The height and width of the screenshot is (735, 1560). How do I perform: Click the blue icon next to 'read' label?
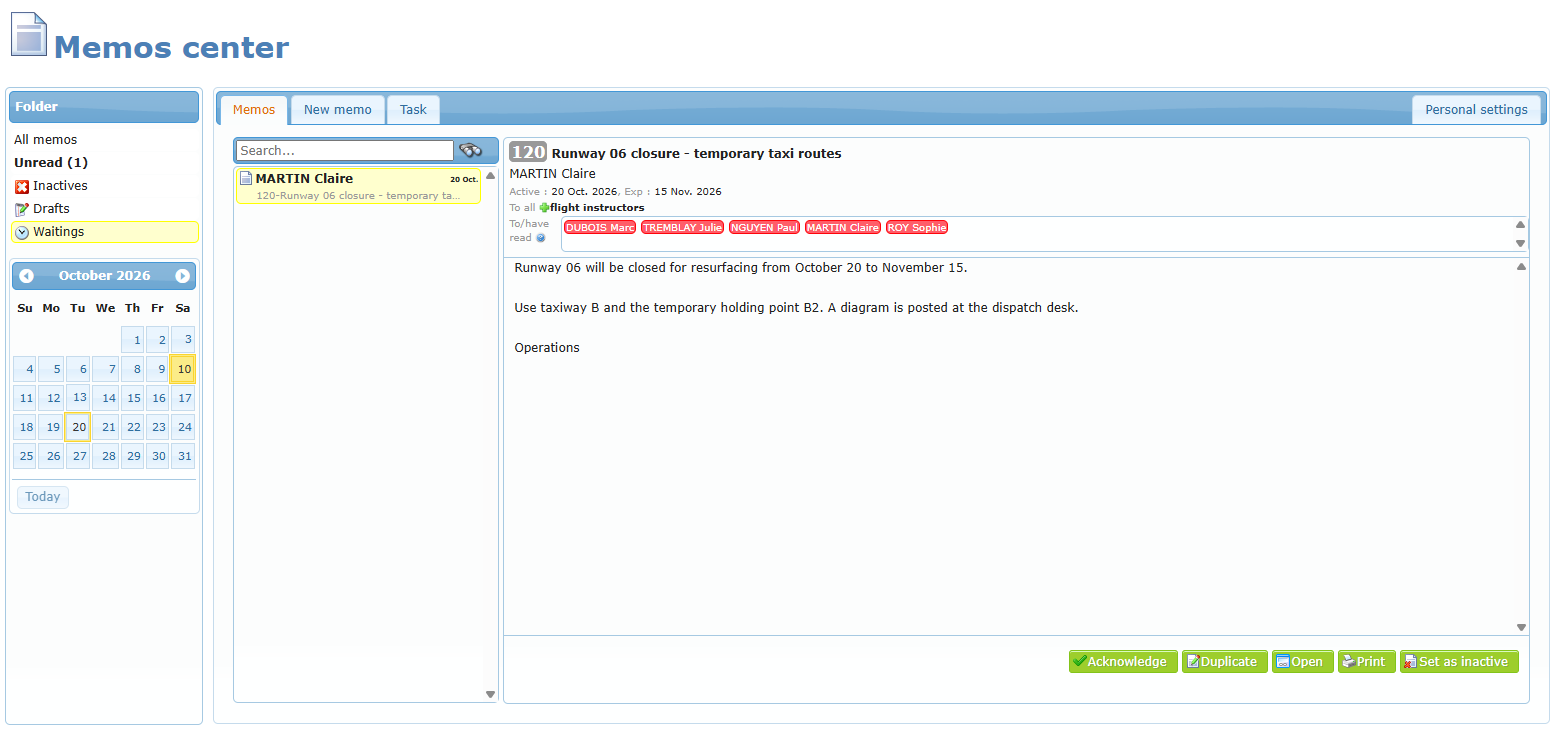tap(541, 238)
